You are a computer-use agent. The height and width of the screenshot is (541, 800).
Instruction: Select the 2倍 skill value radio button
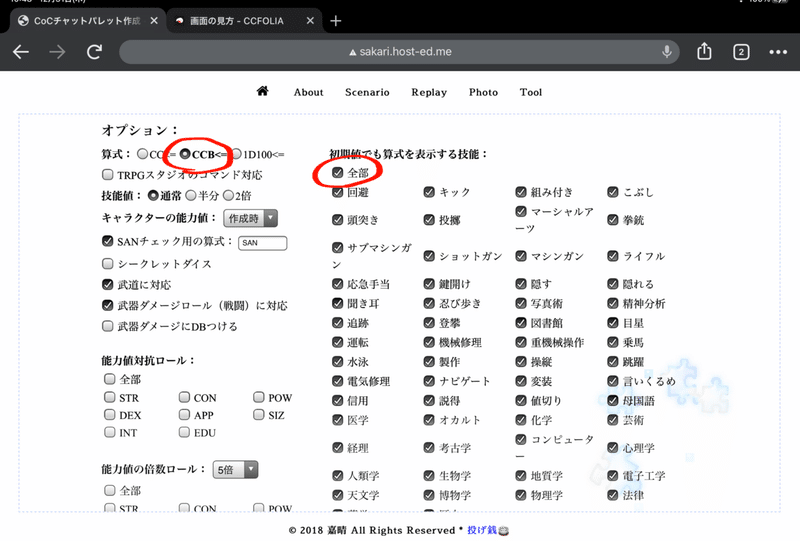(228, 195)
